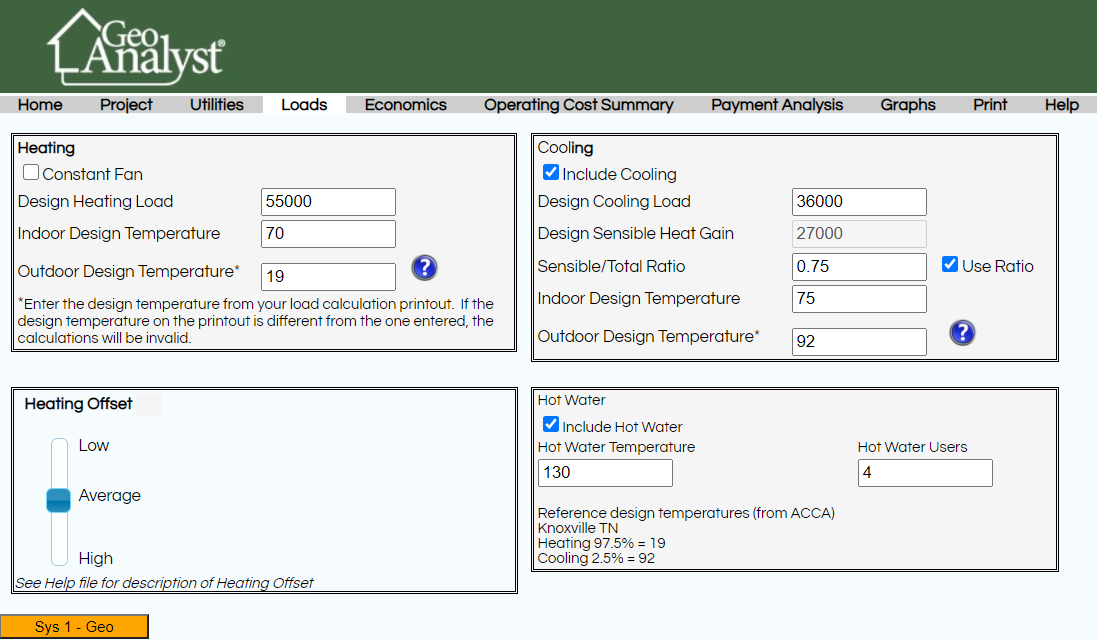The width and height of the screenshot is (1097, 640).
Task: View the Operating Cost Summary tab
Action: tap(579, 104)
